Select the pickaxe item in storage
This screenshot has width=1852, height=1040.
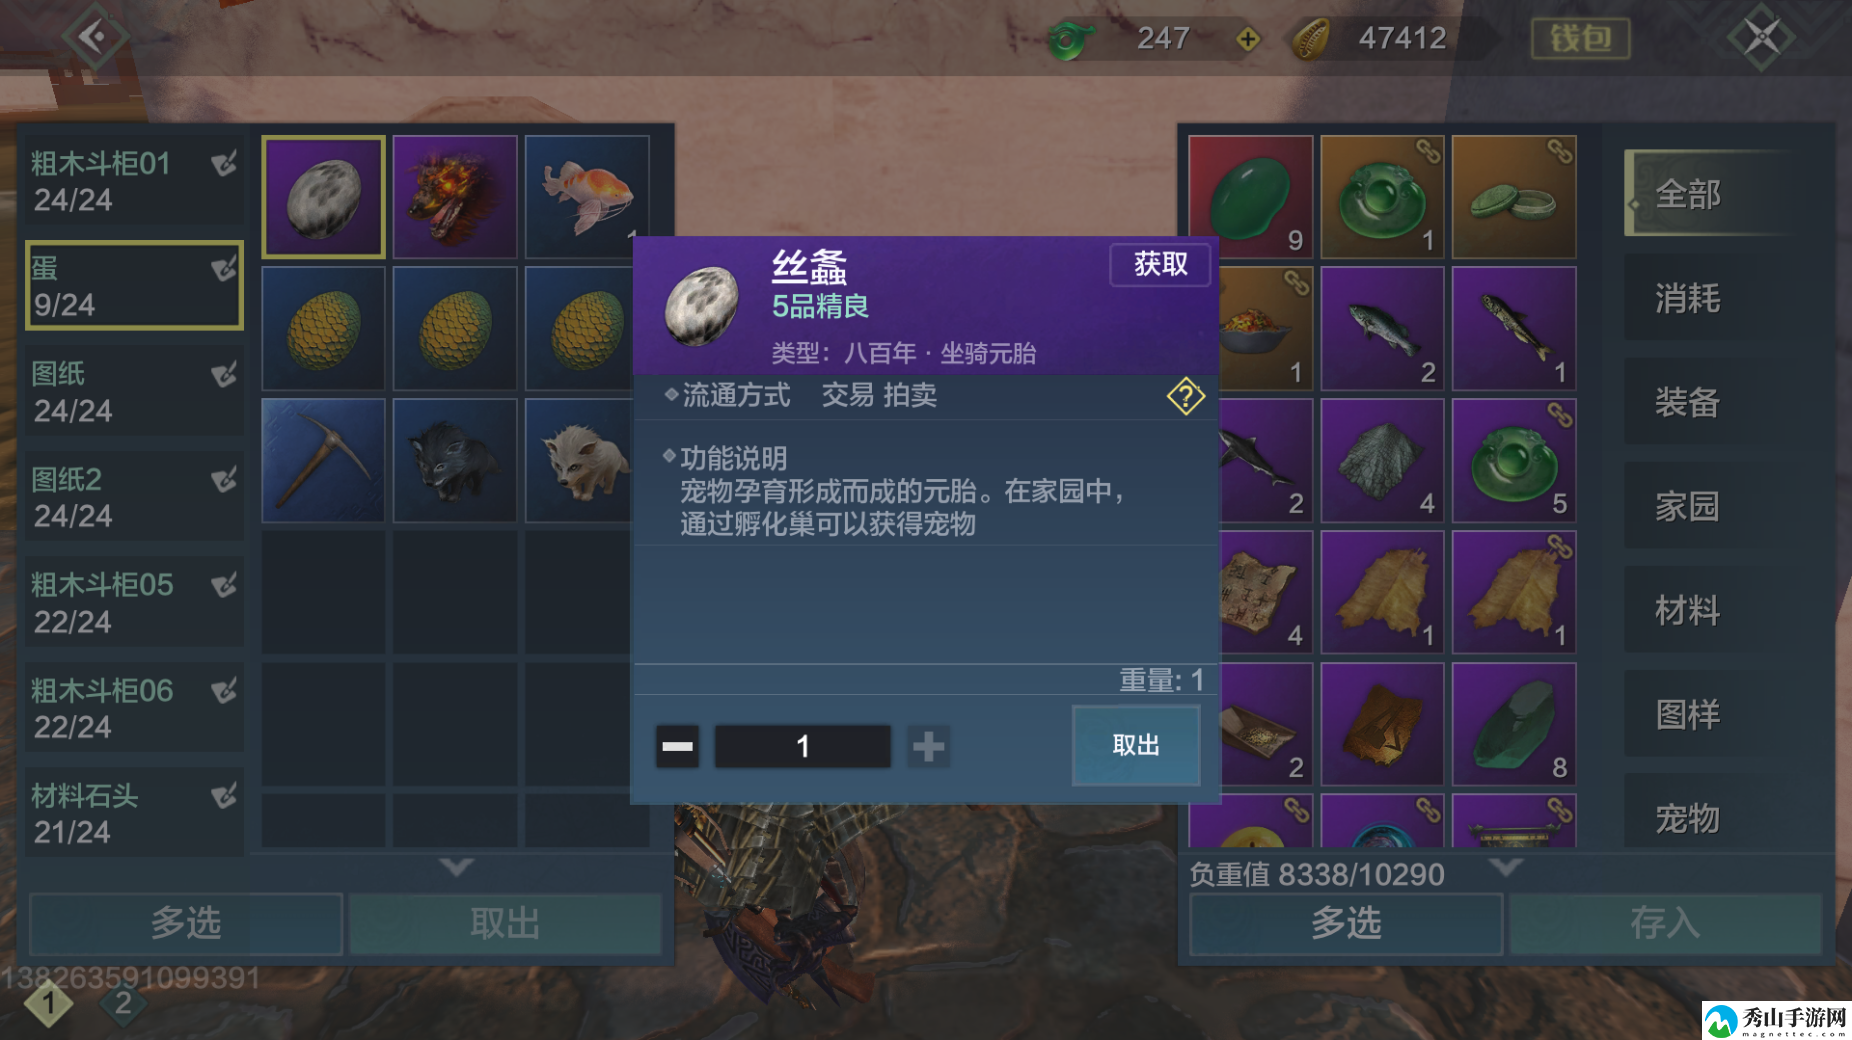pos(323,460)
